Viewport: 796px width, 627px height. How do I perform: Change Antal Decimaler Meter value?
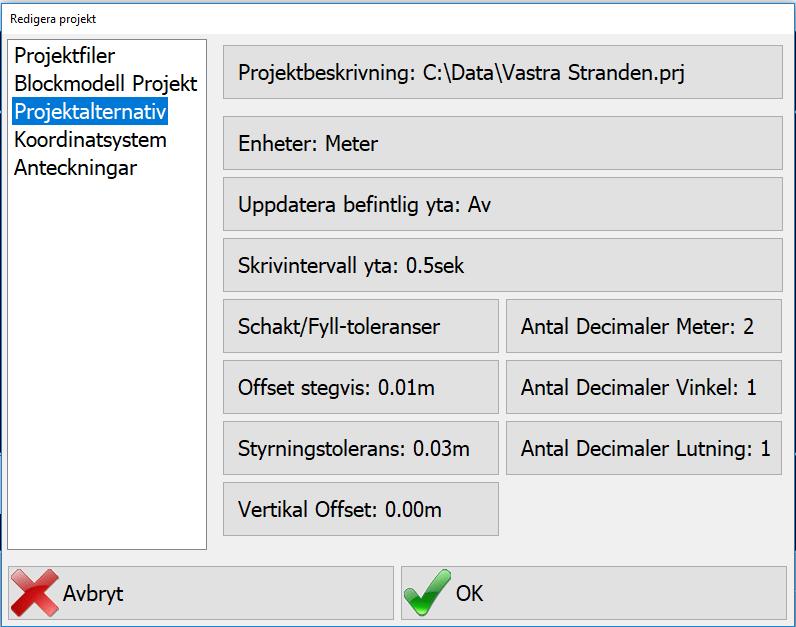644,326
